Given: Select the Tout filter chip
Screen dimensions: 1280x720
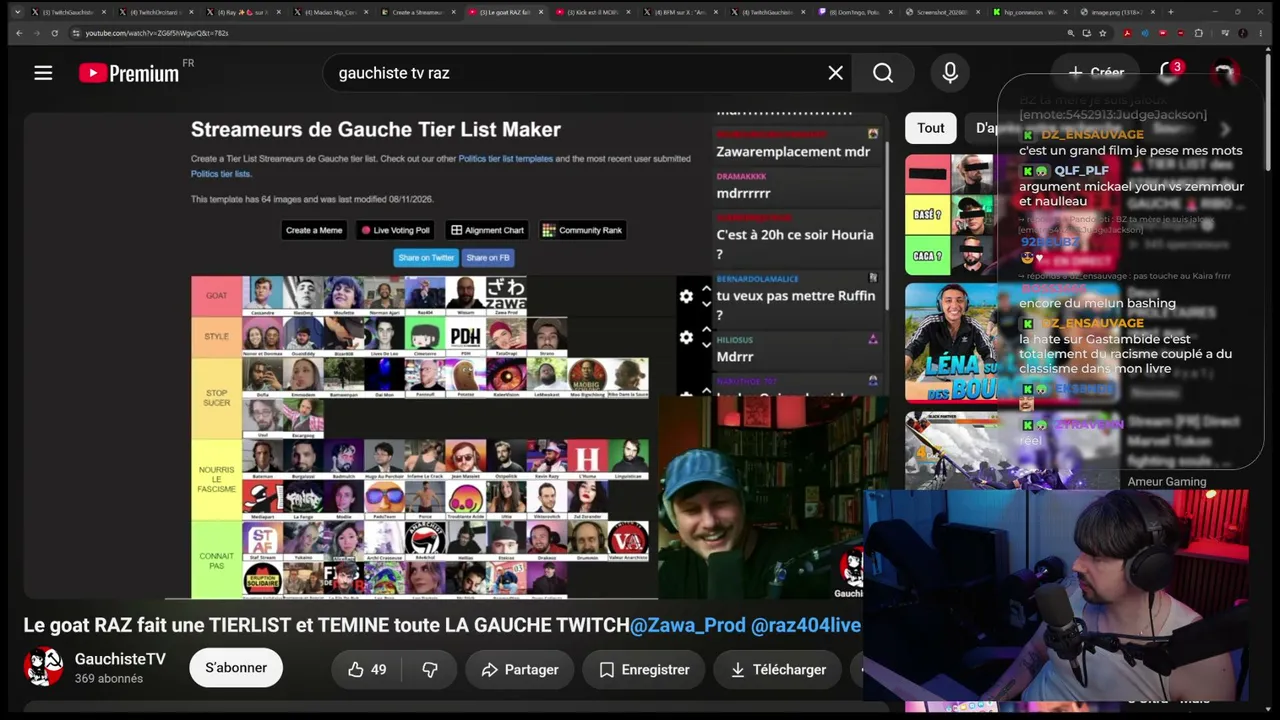Looking at the screenshot, I should (x=931, y=128).
